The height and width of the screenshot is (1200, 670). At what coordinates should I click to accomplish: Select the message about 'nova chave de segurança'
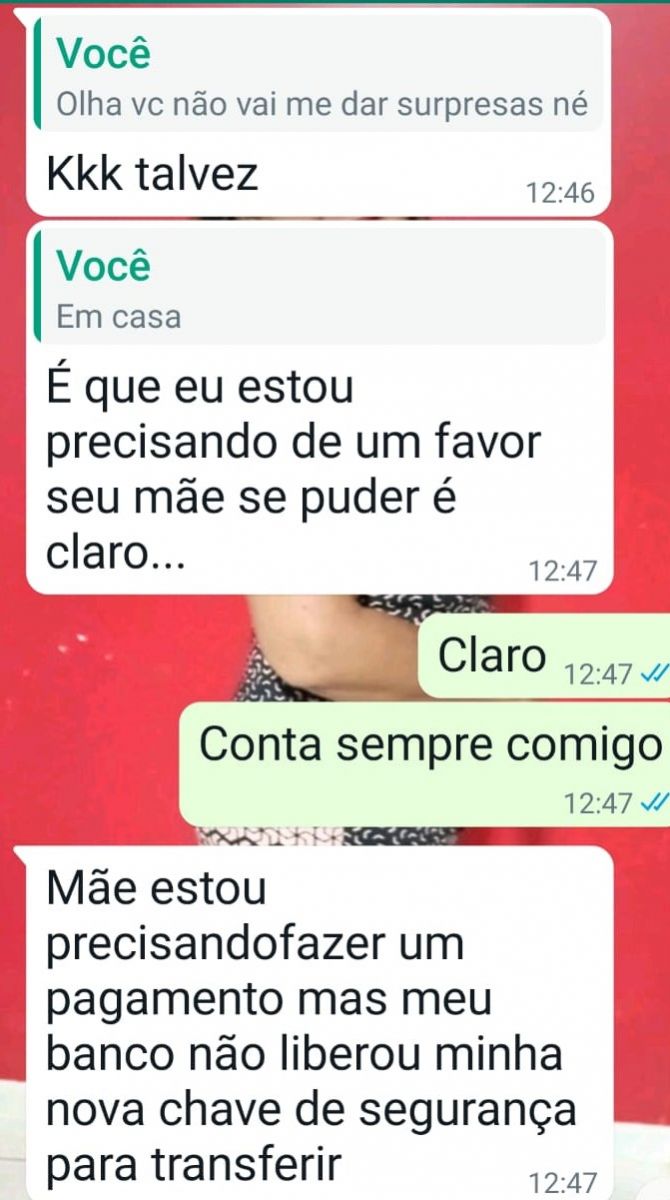[318, 1023]
